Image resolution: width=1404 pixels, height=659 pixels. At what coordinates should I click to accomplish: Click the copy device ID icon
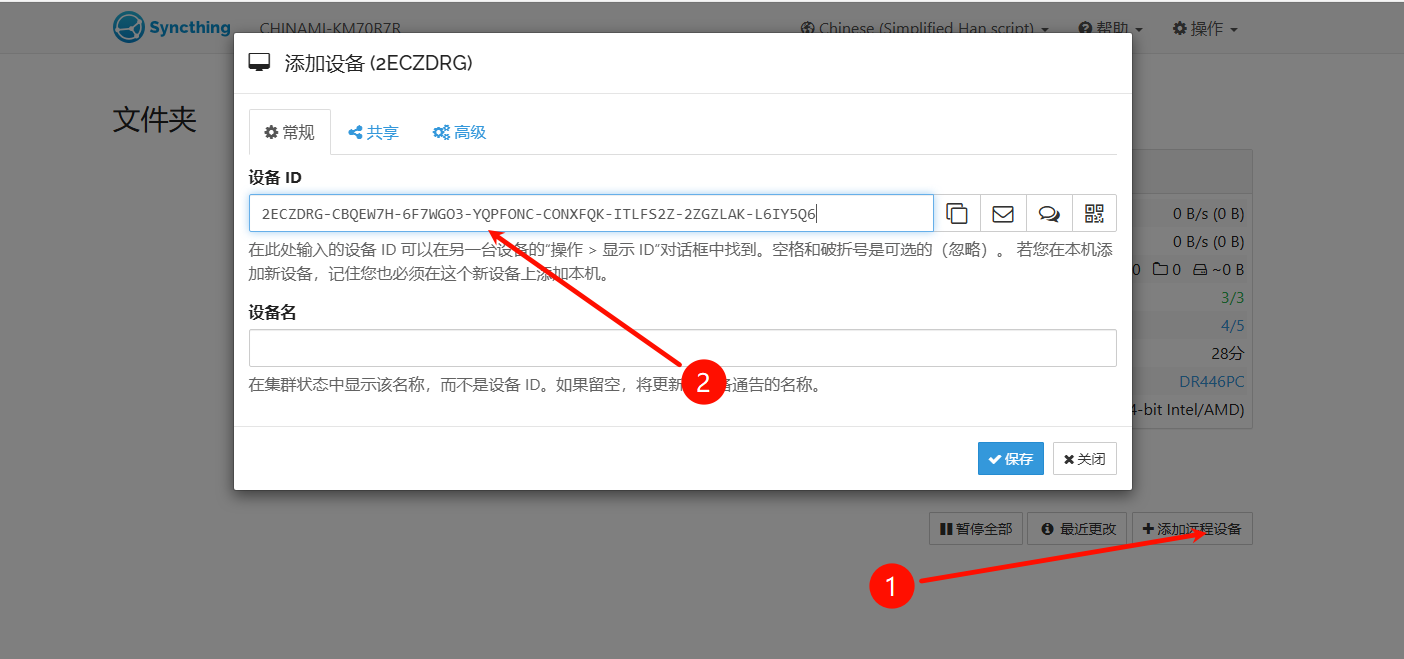[957, 213]
